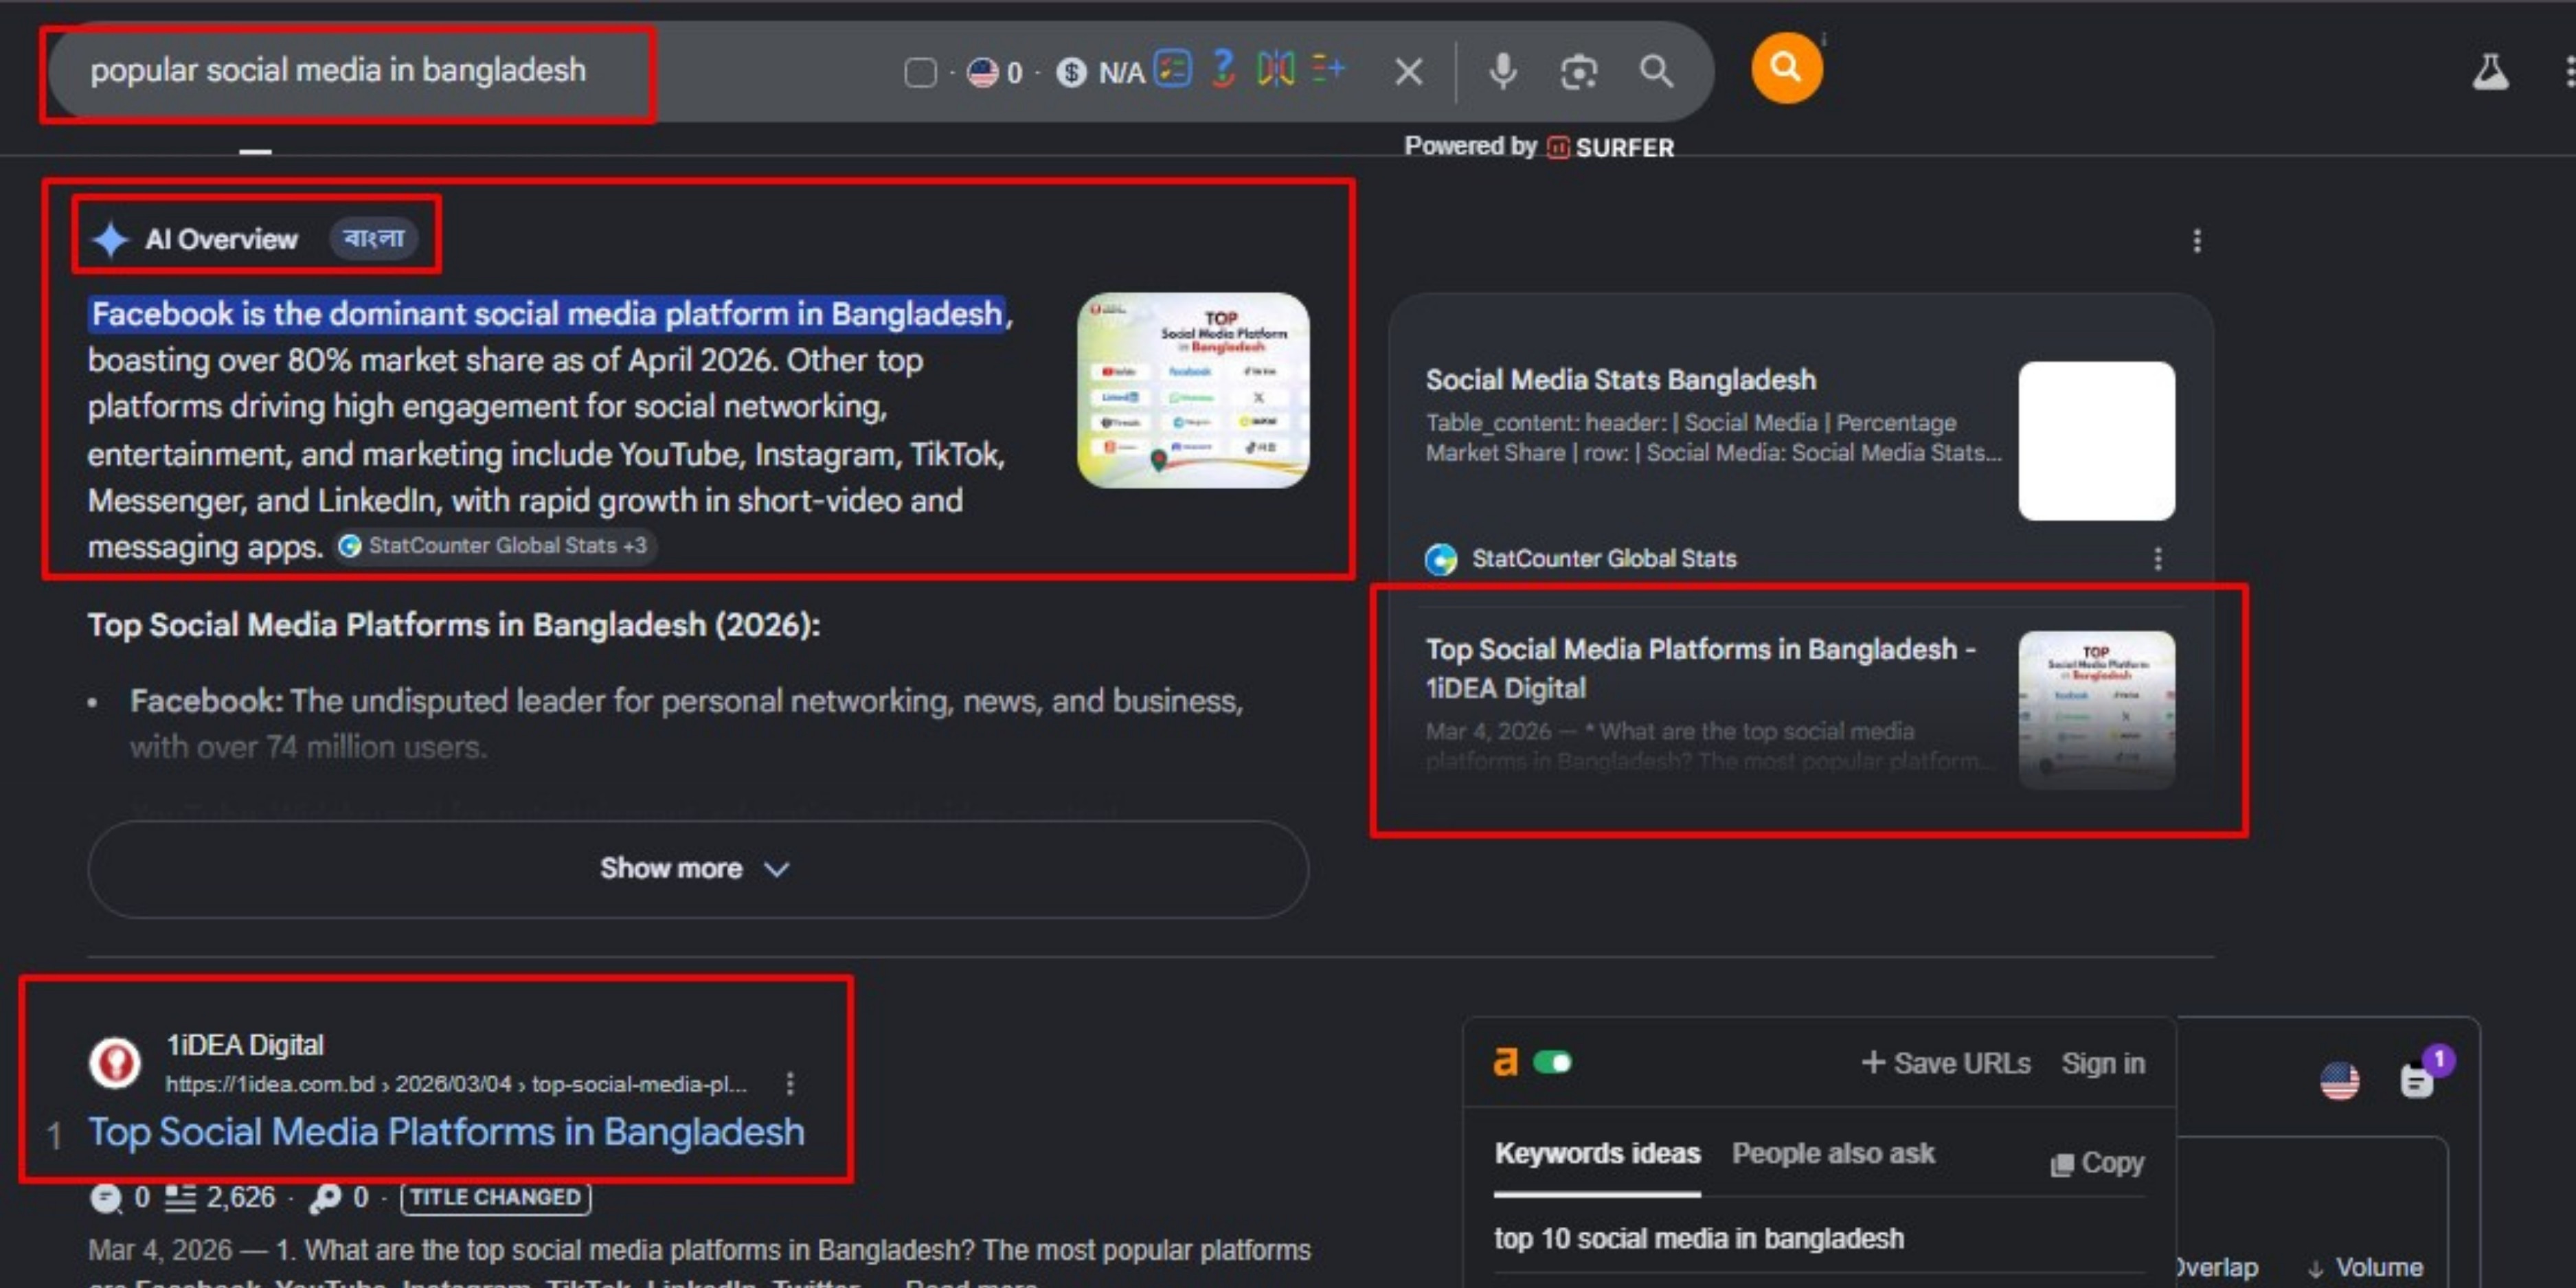Click the gray magnifier search icon
This screenshot has height=1288, width=2576.
[1656, 71]
